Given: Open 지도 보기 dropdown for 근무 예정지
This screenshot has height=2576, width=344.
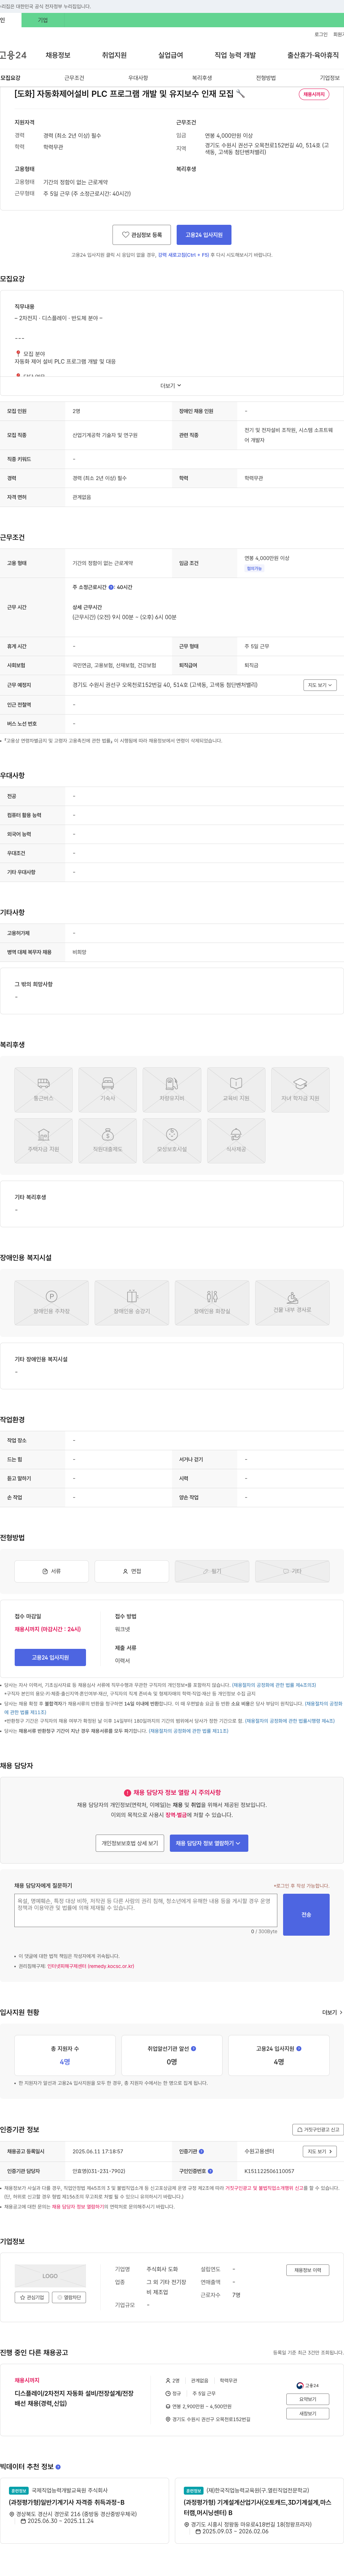Looking at the screenshot, I should tap(320, 685).
